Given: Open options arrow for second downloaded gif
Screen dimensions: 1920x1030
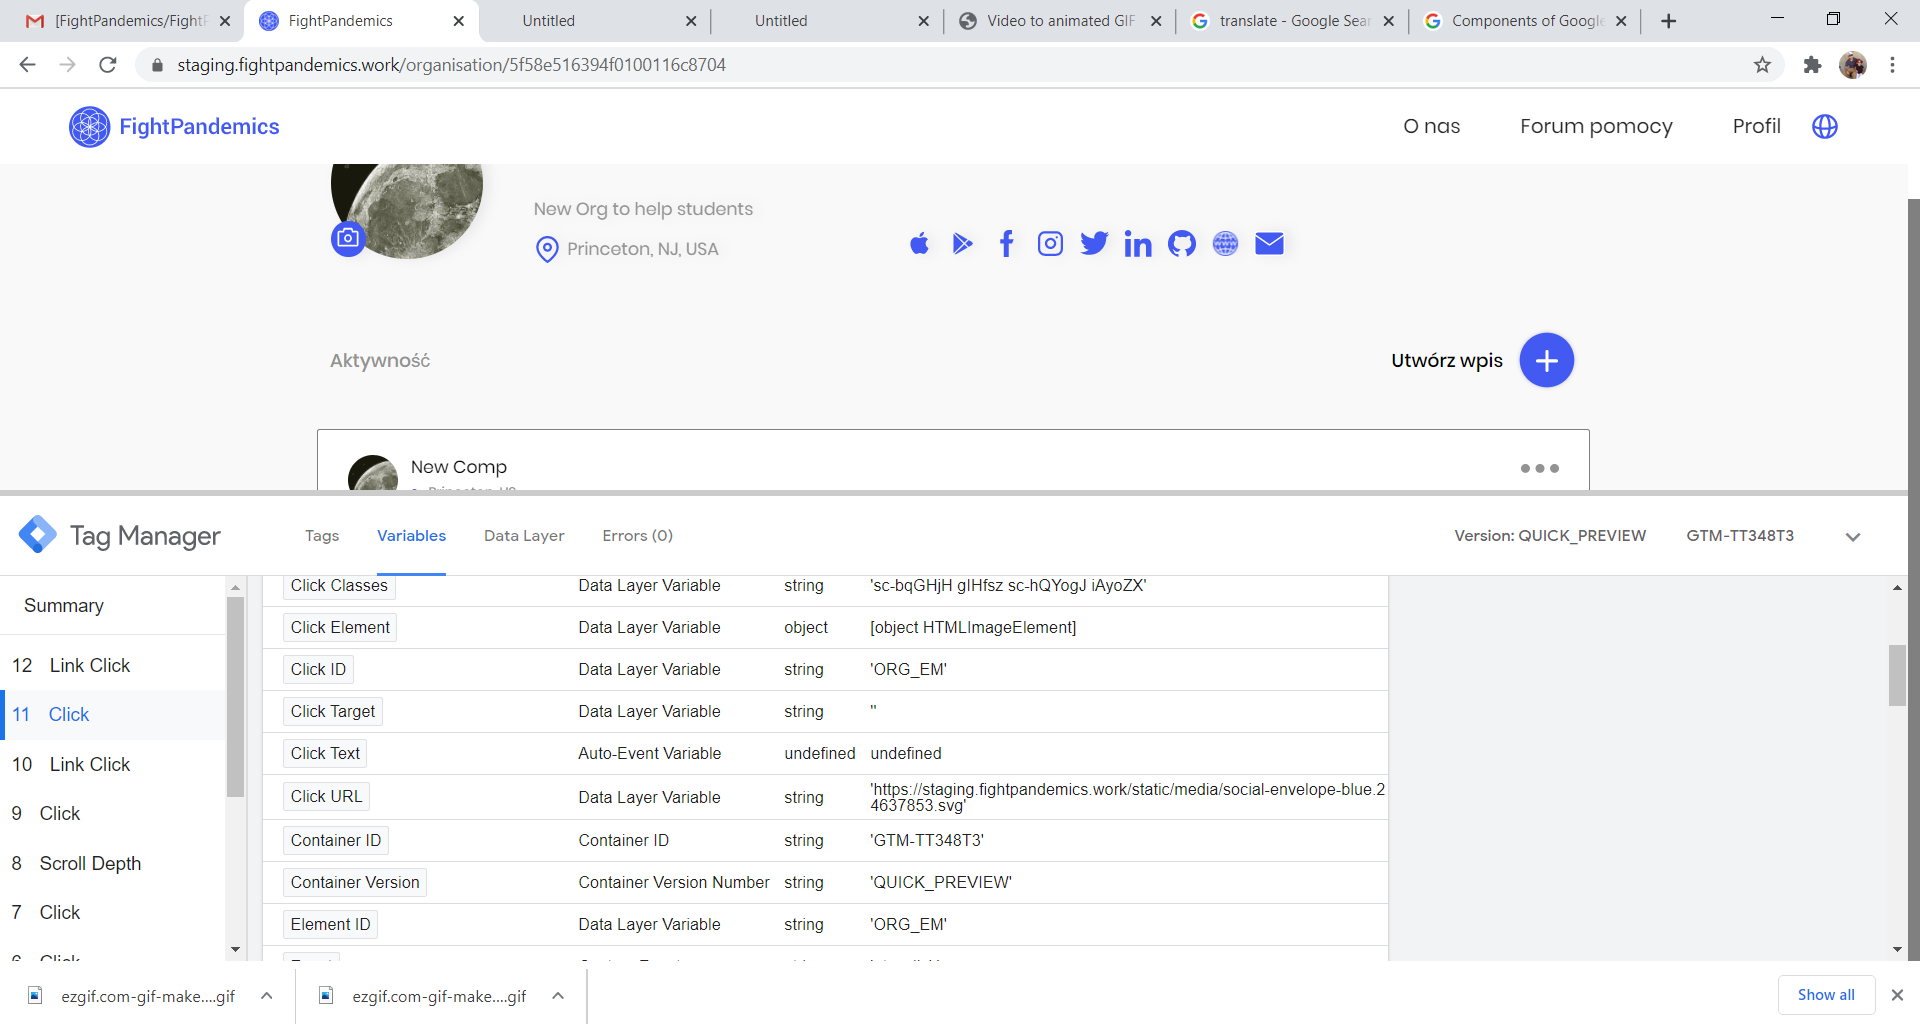Looking at the screenshot, I should 558,996.
